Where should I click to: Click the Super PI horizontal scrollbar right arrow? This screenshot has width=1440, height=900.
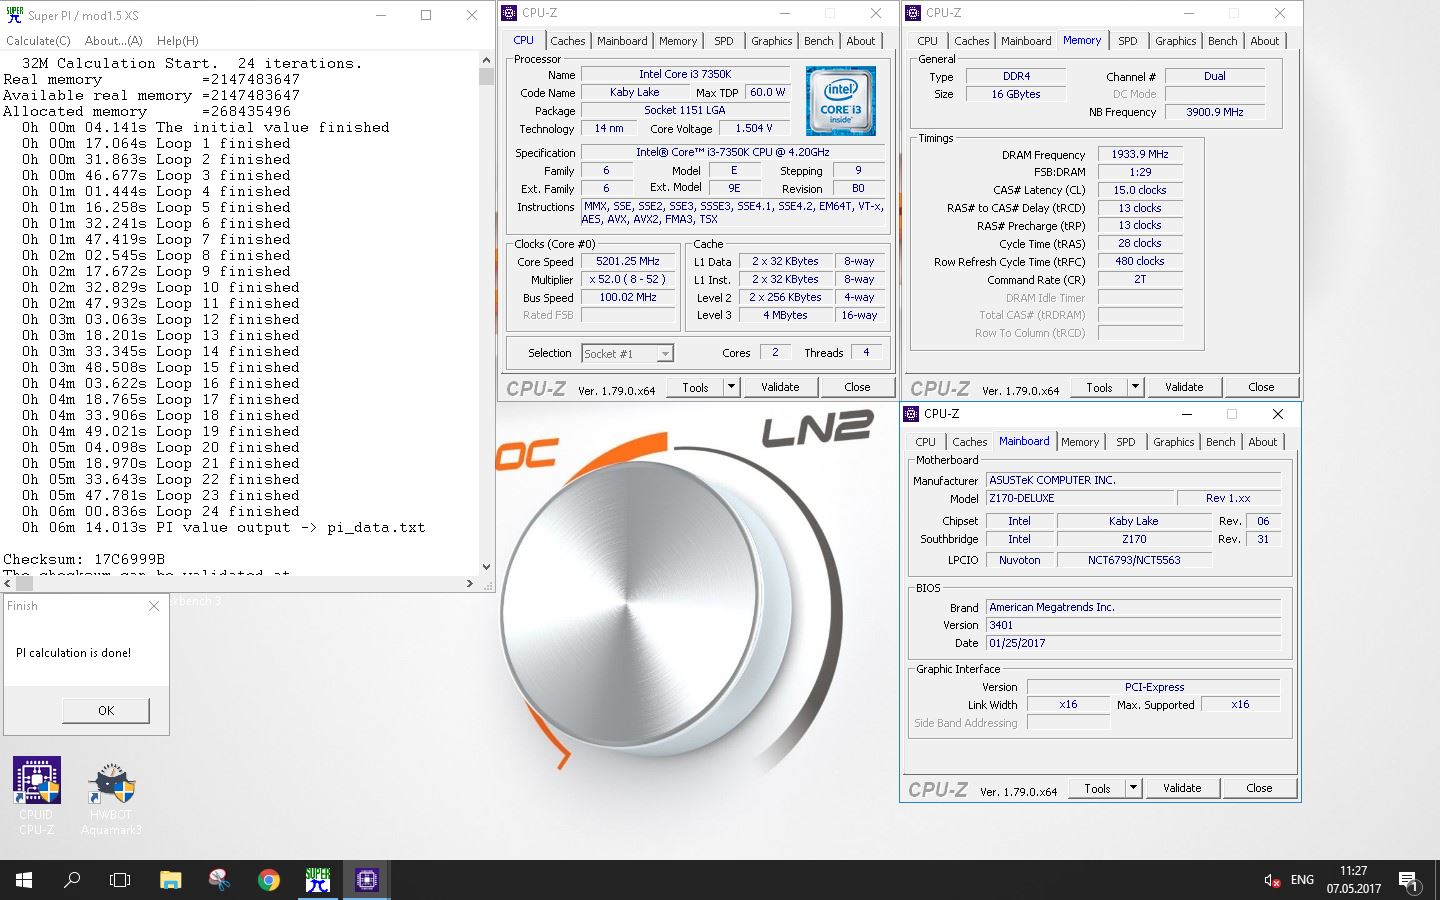[x=470, y=583]
